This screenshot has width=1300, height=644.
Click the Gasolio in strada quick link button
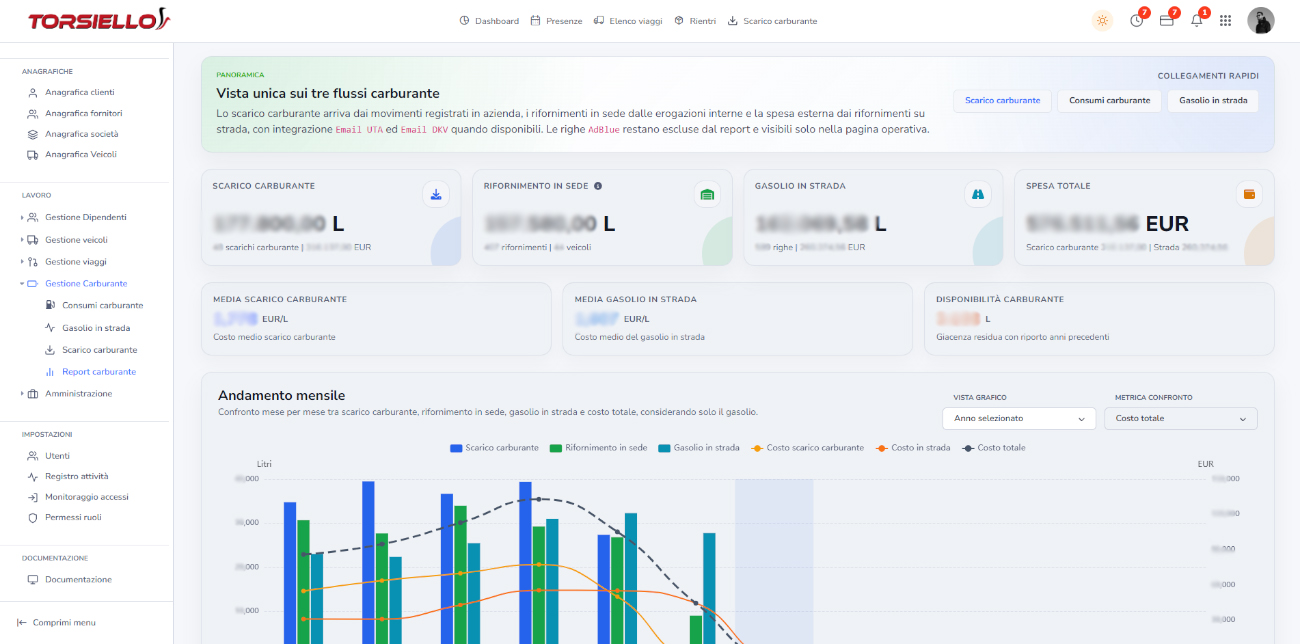click(1213, 100)
